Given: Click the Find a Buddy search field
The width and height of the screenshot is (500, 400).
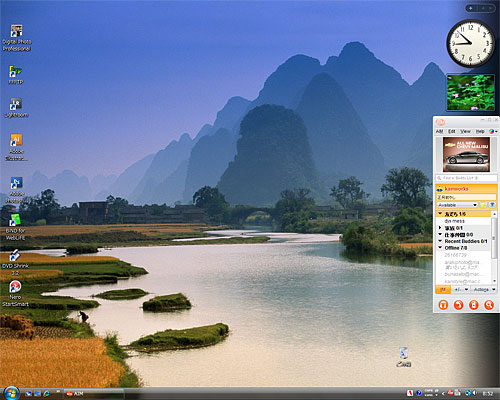Looking at the screenshot, I should coord(466,178).
